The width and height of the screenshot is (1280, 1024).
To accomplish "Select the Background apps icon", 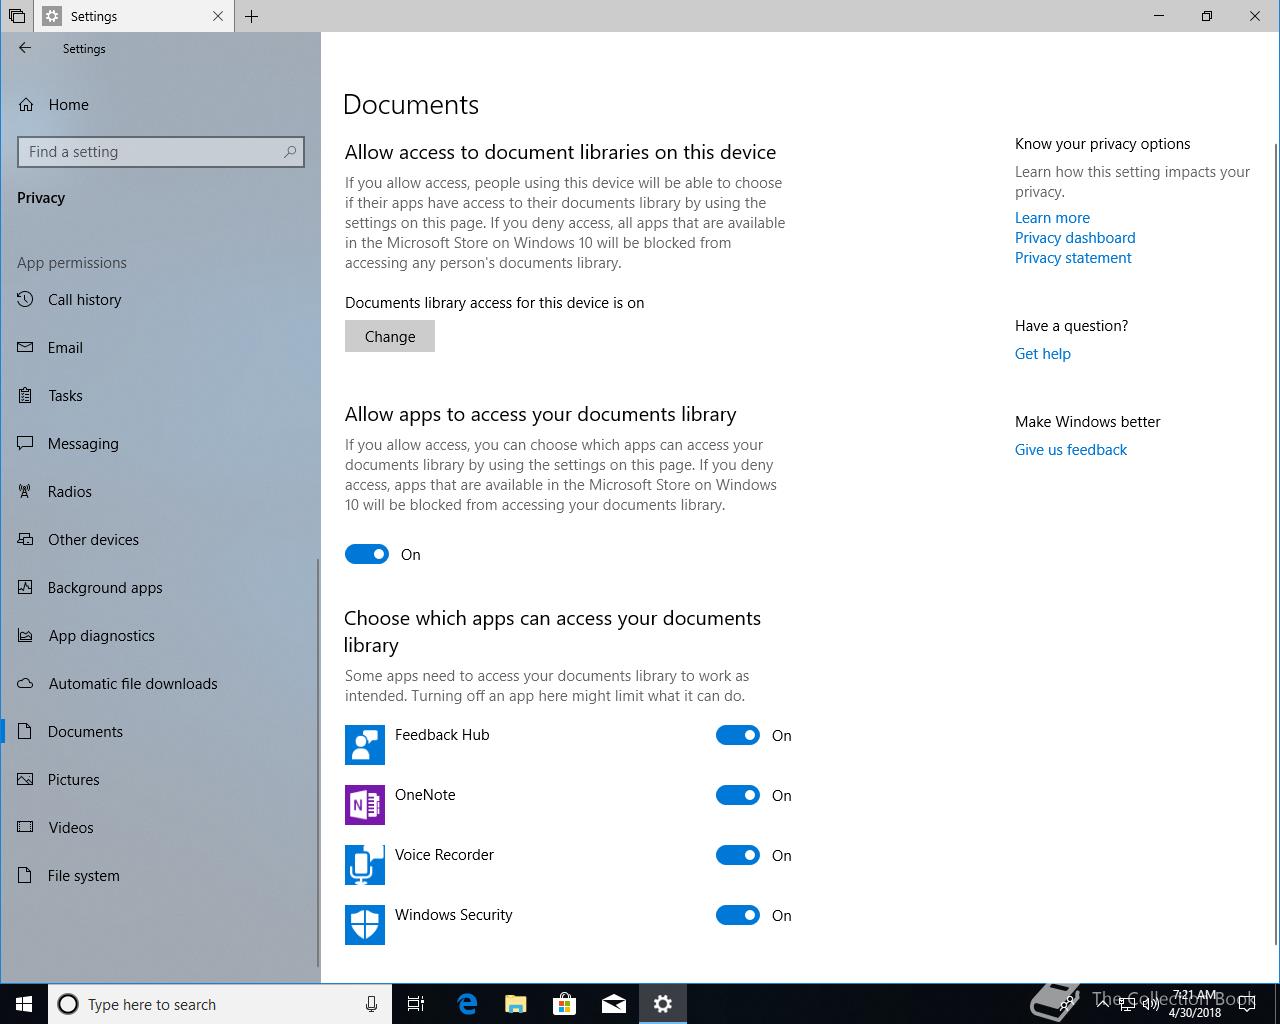I will click(27, 587).
